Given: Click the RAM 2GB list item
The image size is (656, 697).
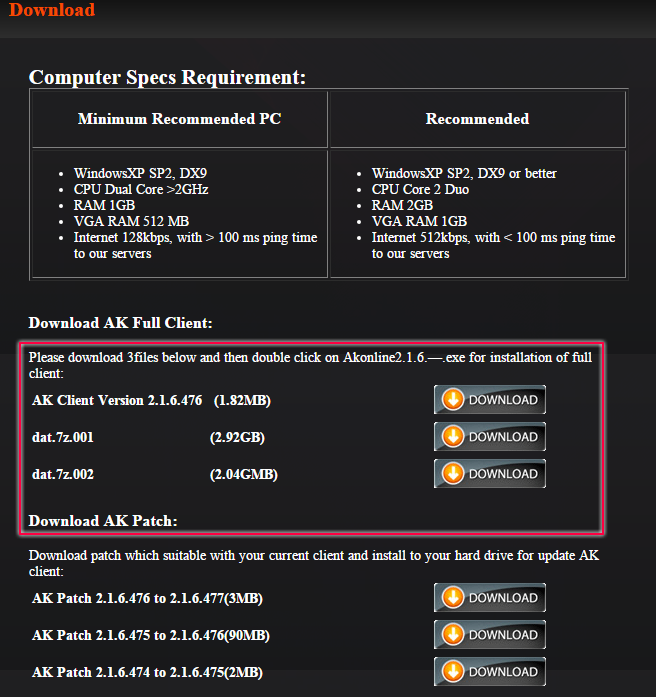Looking at the screenshot, I should pyautogui.click(x=402, y=205).
